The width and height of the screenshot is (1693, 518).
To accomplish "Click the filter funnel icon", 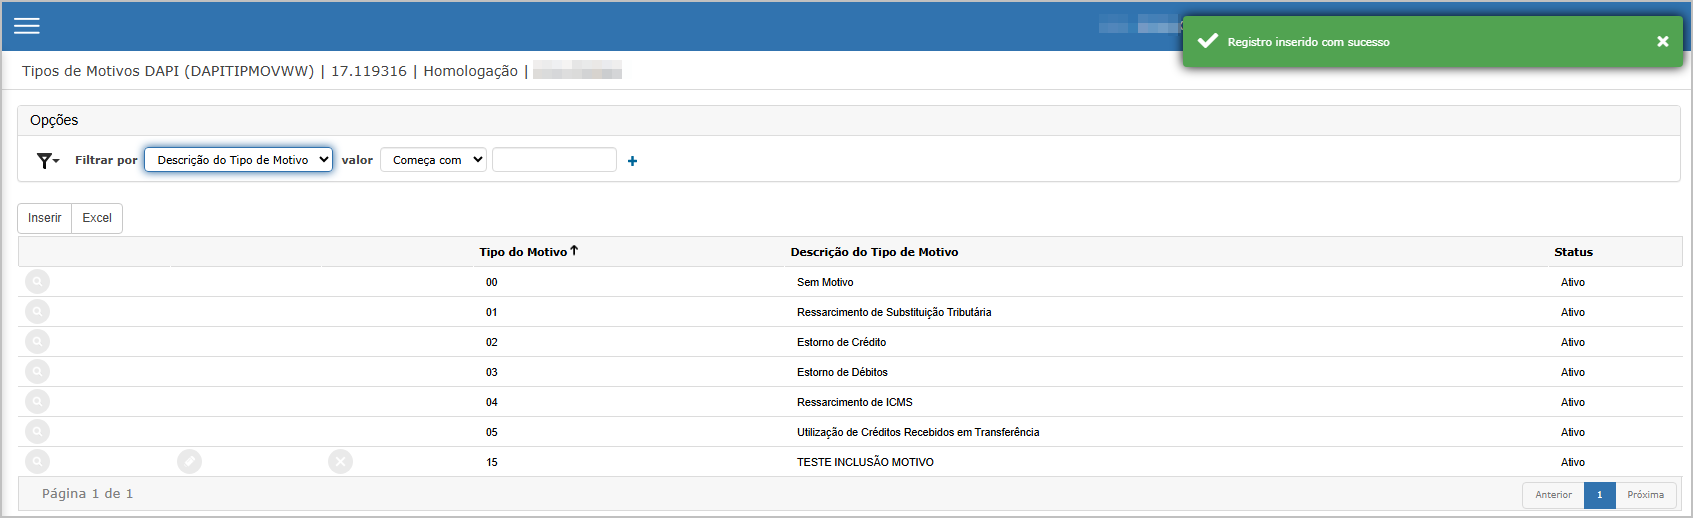I will tap(46, 160).
